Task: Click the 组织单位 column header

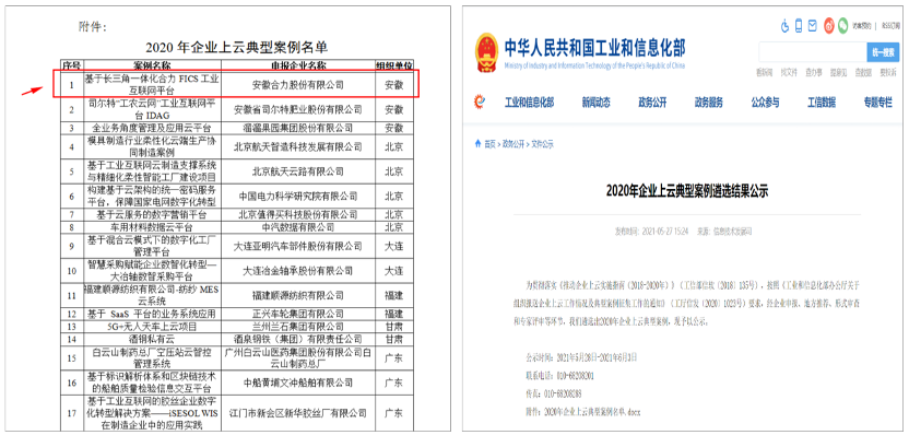Action: [x=394, y=64]
